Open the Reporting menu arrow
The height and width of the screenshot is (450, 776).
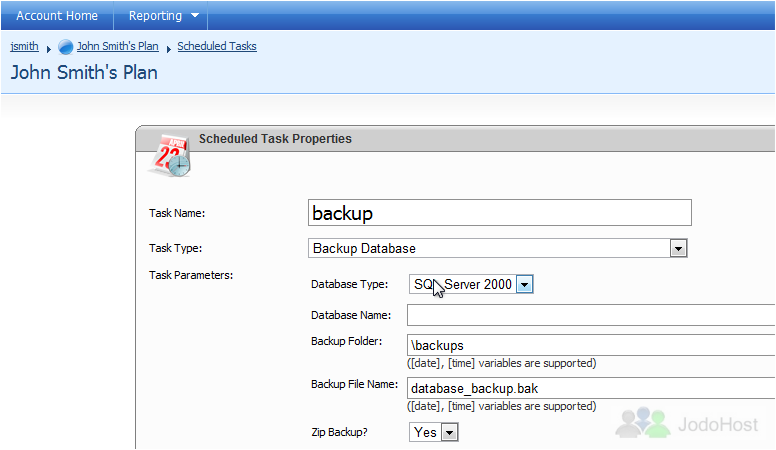(x=195, y=16)
